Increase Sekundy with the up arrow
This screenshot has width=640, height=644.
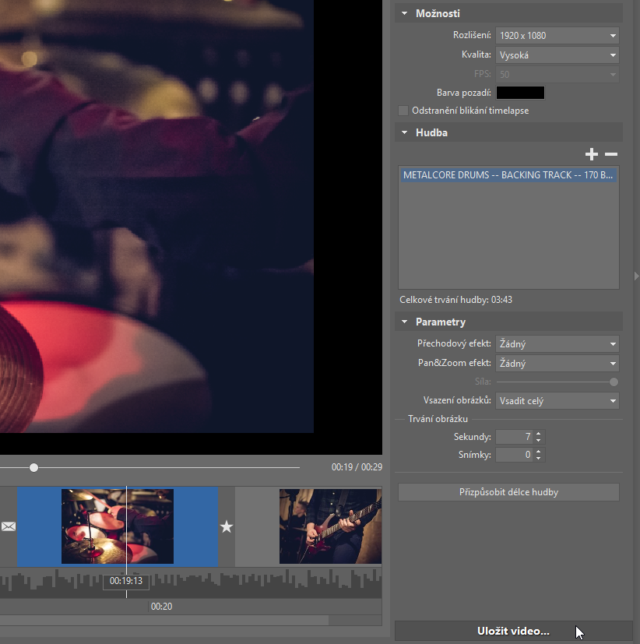pyautogui.click(x=539, y=433)
